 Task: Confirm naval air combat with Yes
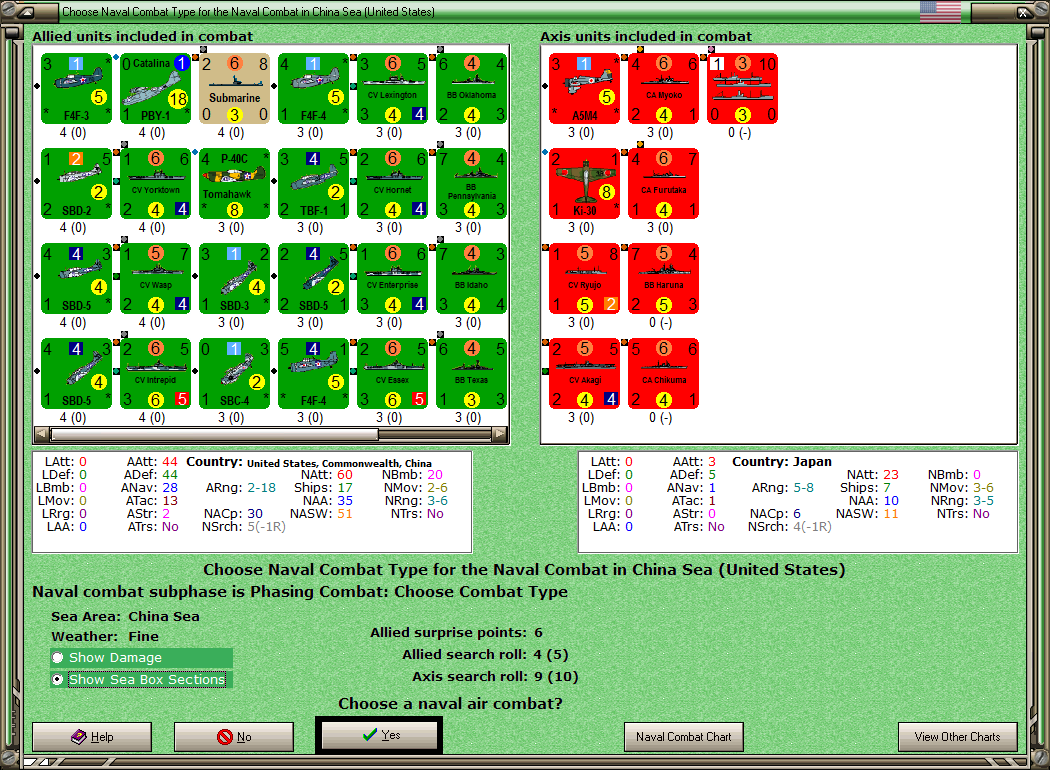pos(380,735)
